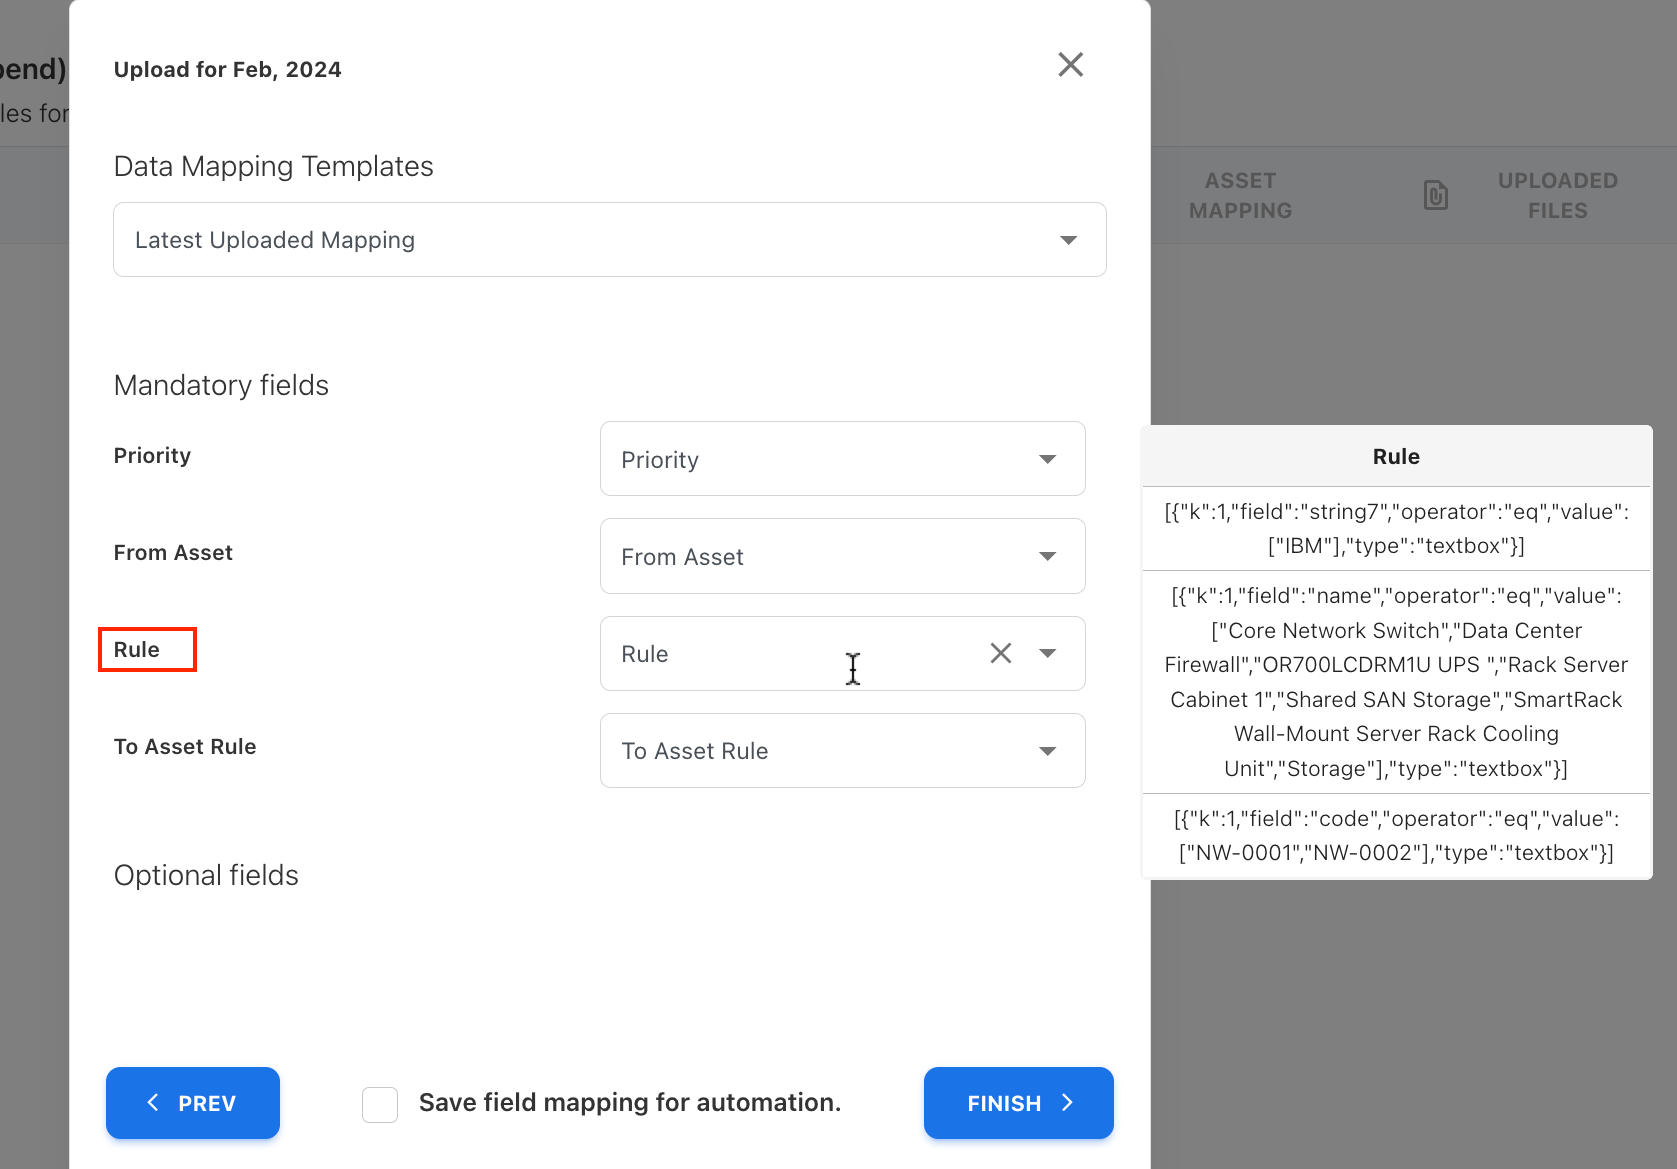The image size is (1677, 1169).
Task: Click the FINISH button
Action: tap(1018, 1103)
